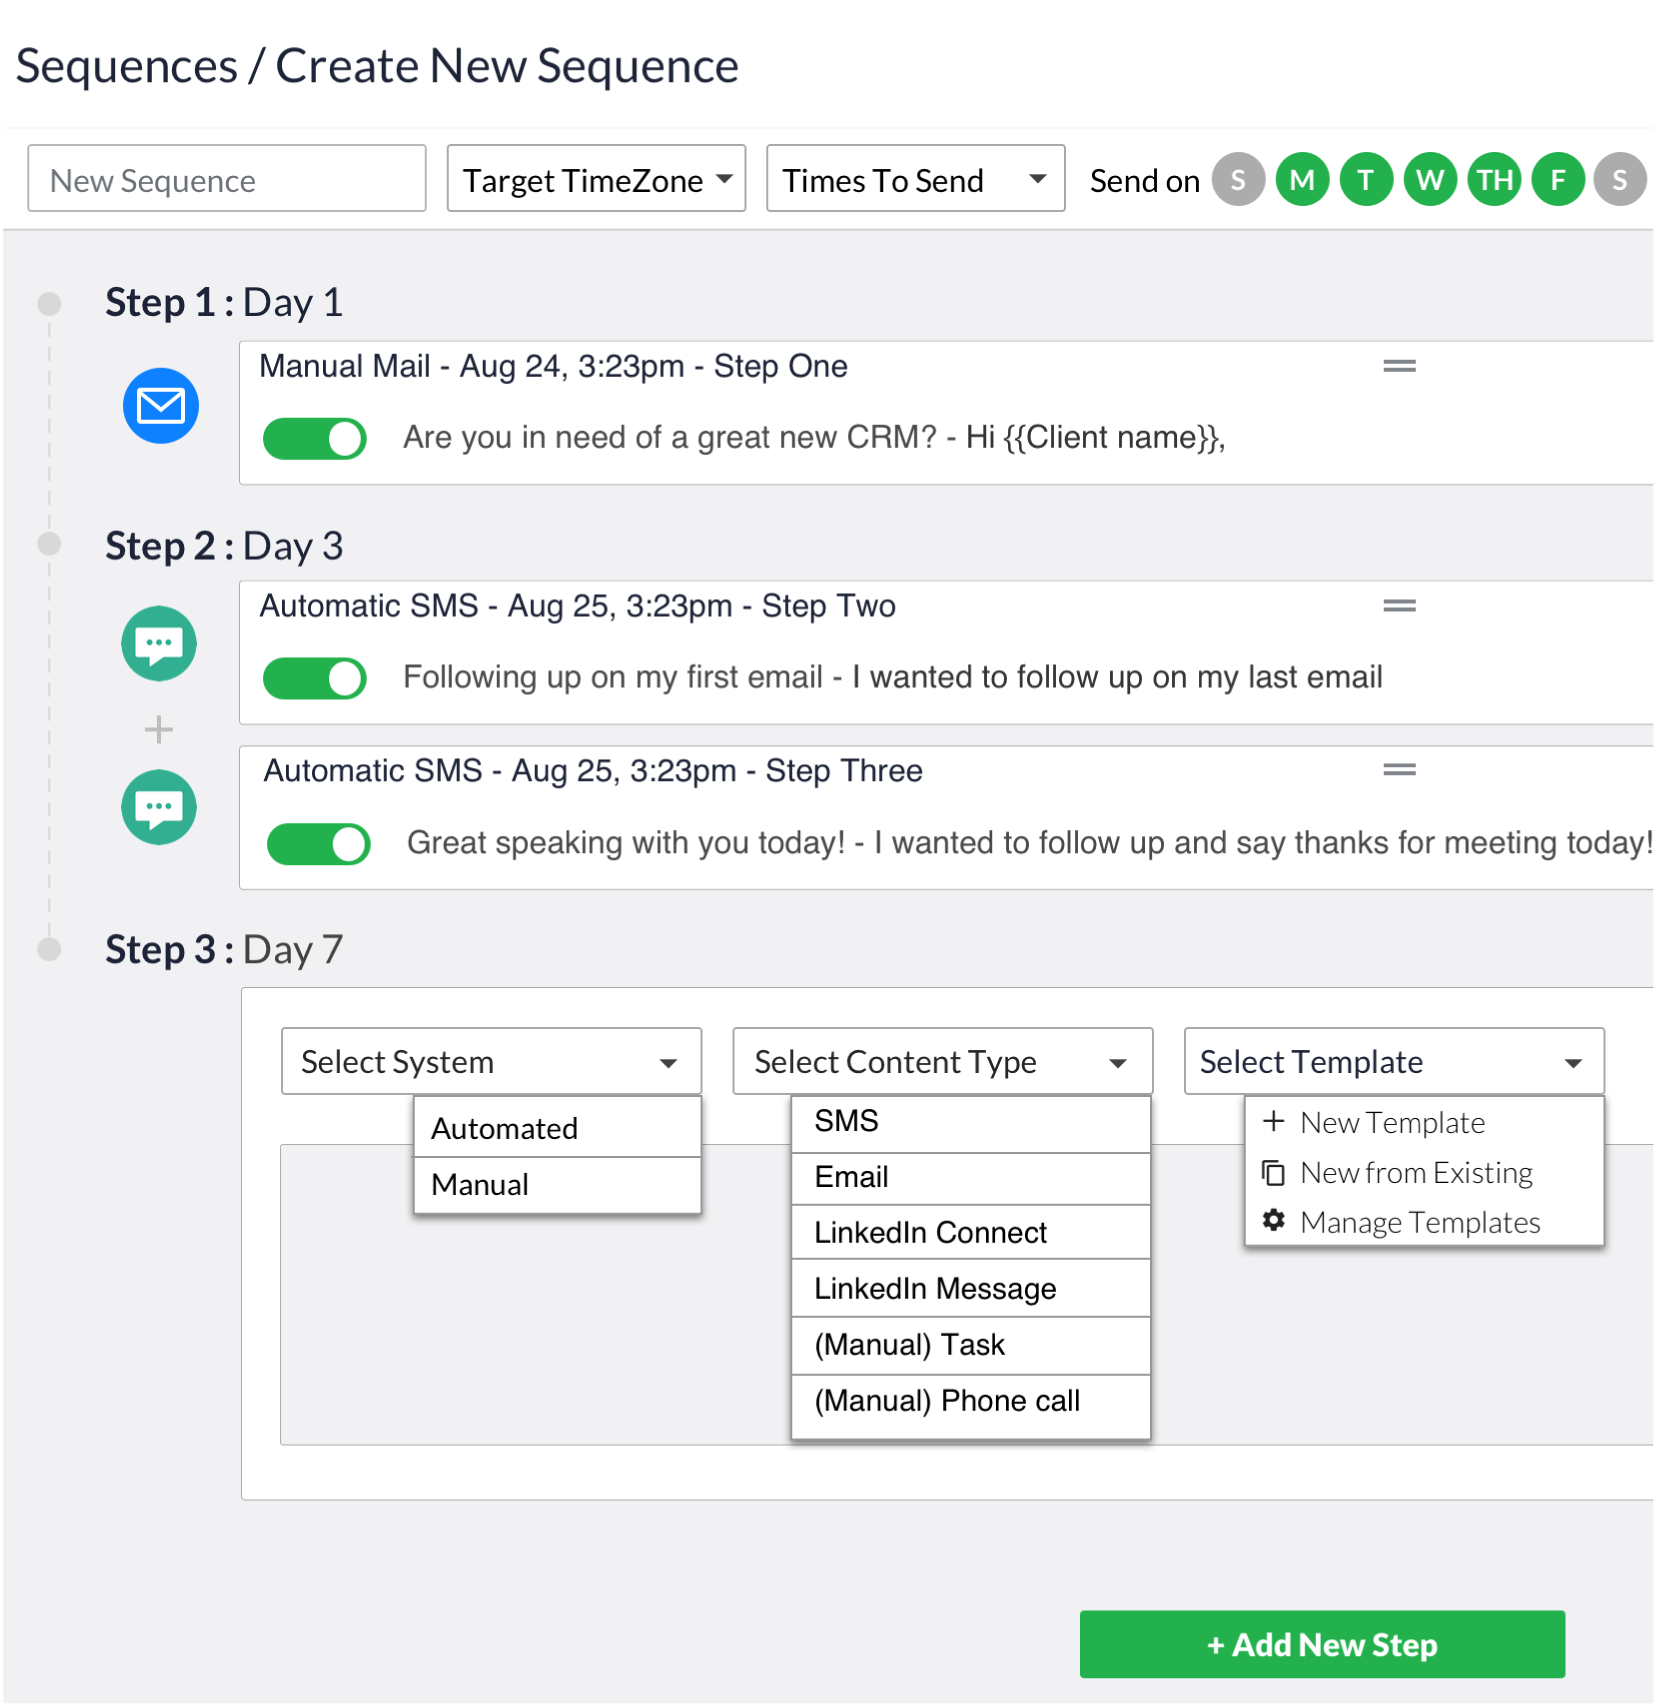Grab the drag handle on Manual Mail row

1398,366
